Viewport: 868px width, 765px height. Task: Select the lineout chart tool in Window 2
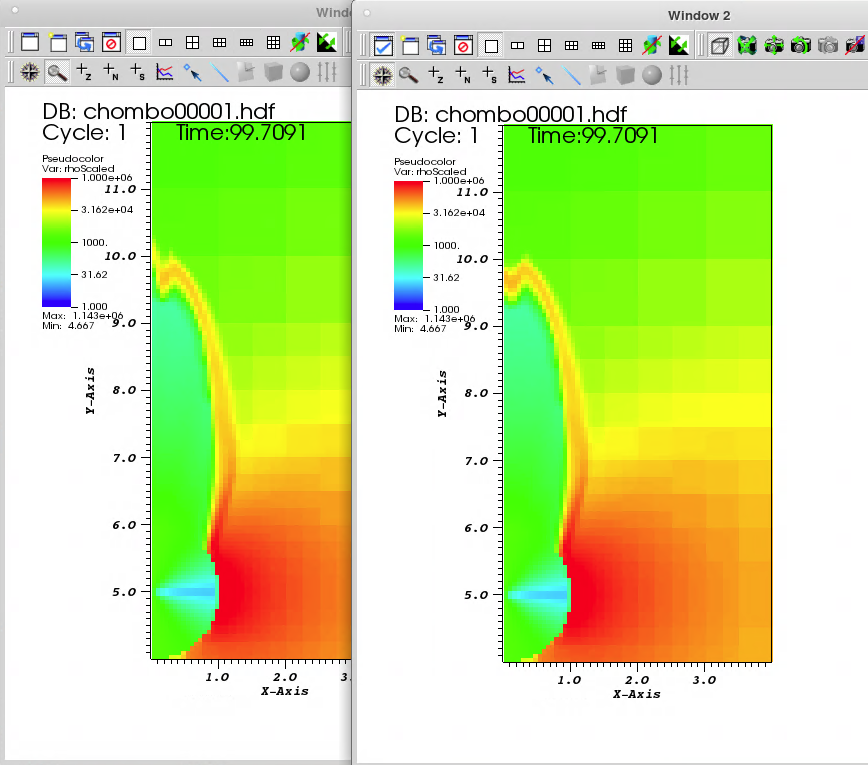(x=516, y=75)
